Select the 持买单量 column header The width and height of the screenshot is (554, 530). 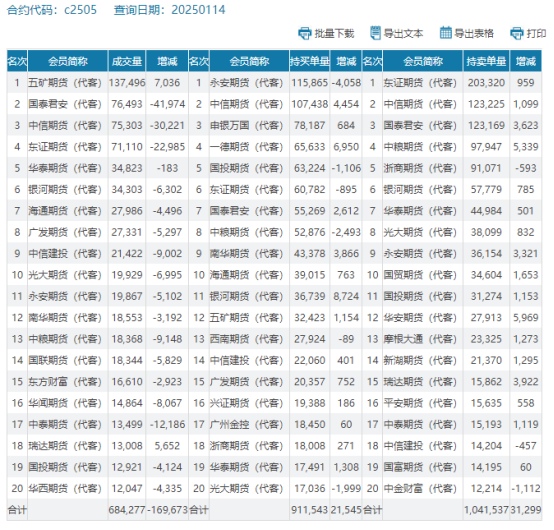click(310, 61)
